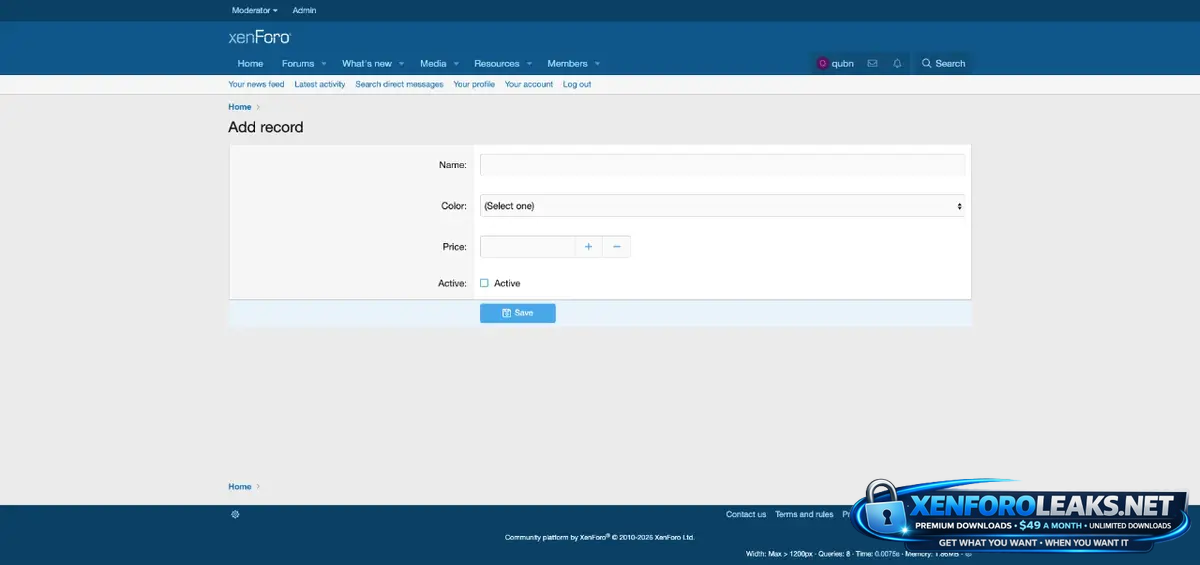
Task: Expand the Forums navigation arrow
Action: (x=324, y=64)
